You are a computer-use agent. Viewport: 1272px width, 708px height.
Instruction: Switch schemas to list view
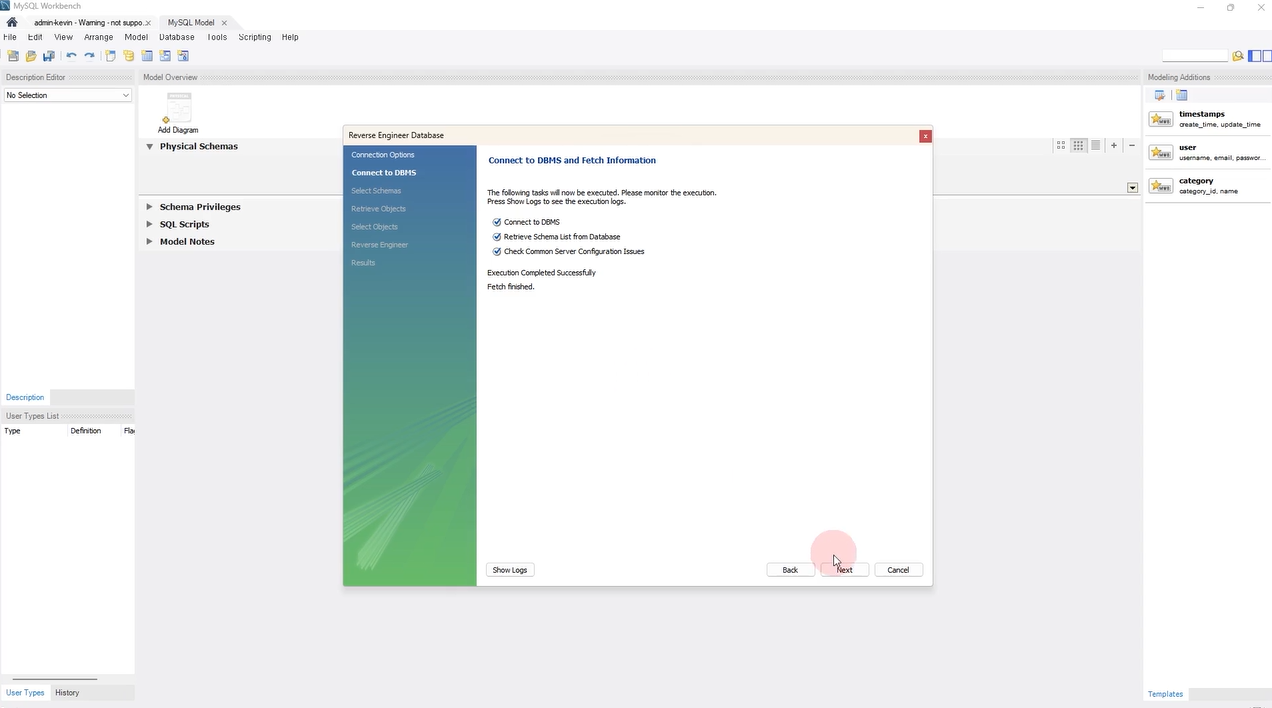[1095, 145]
